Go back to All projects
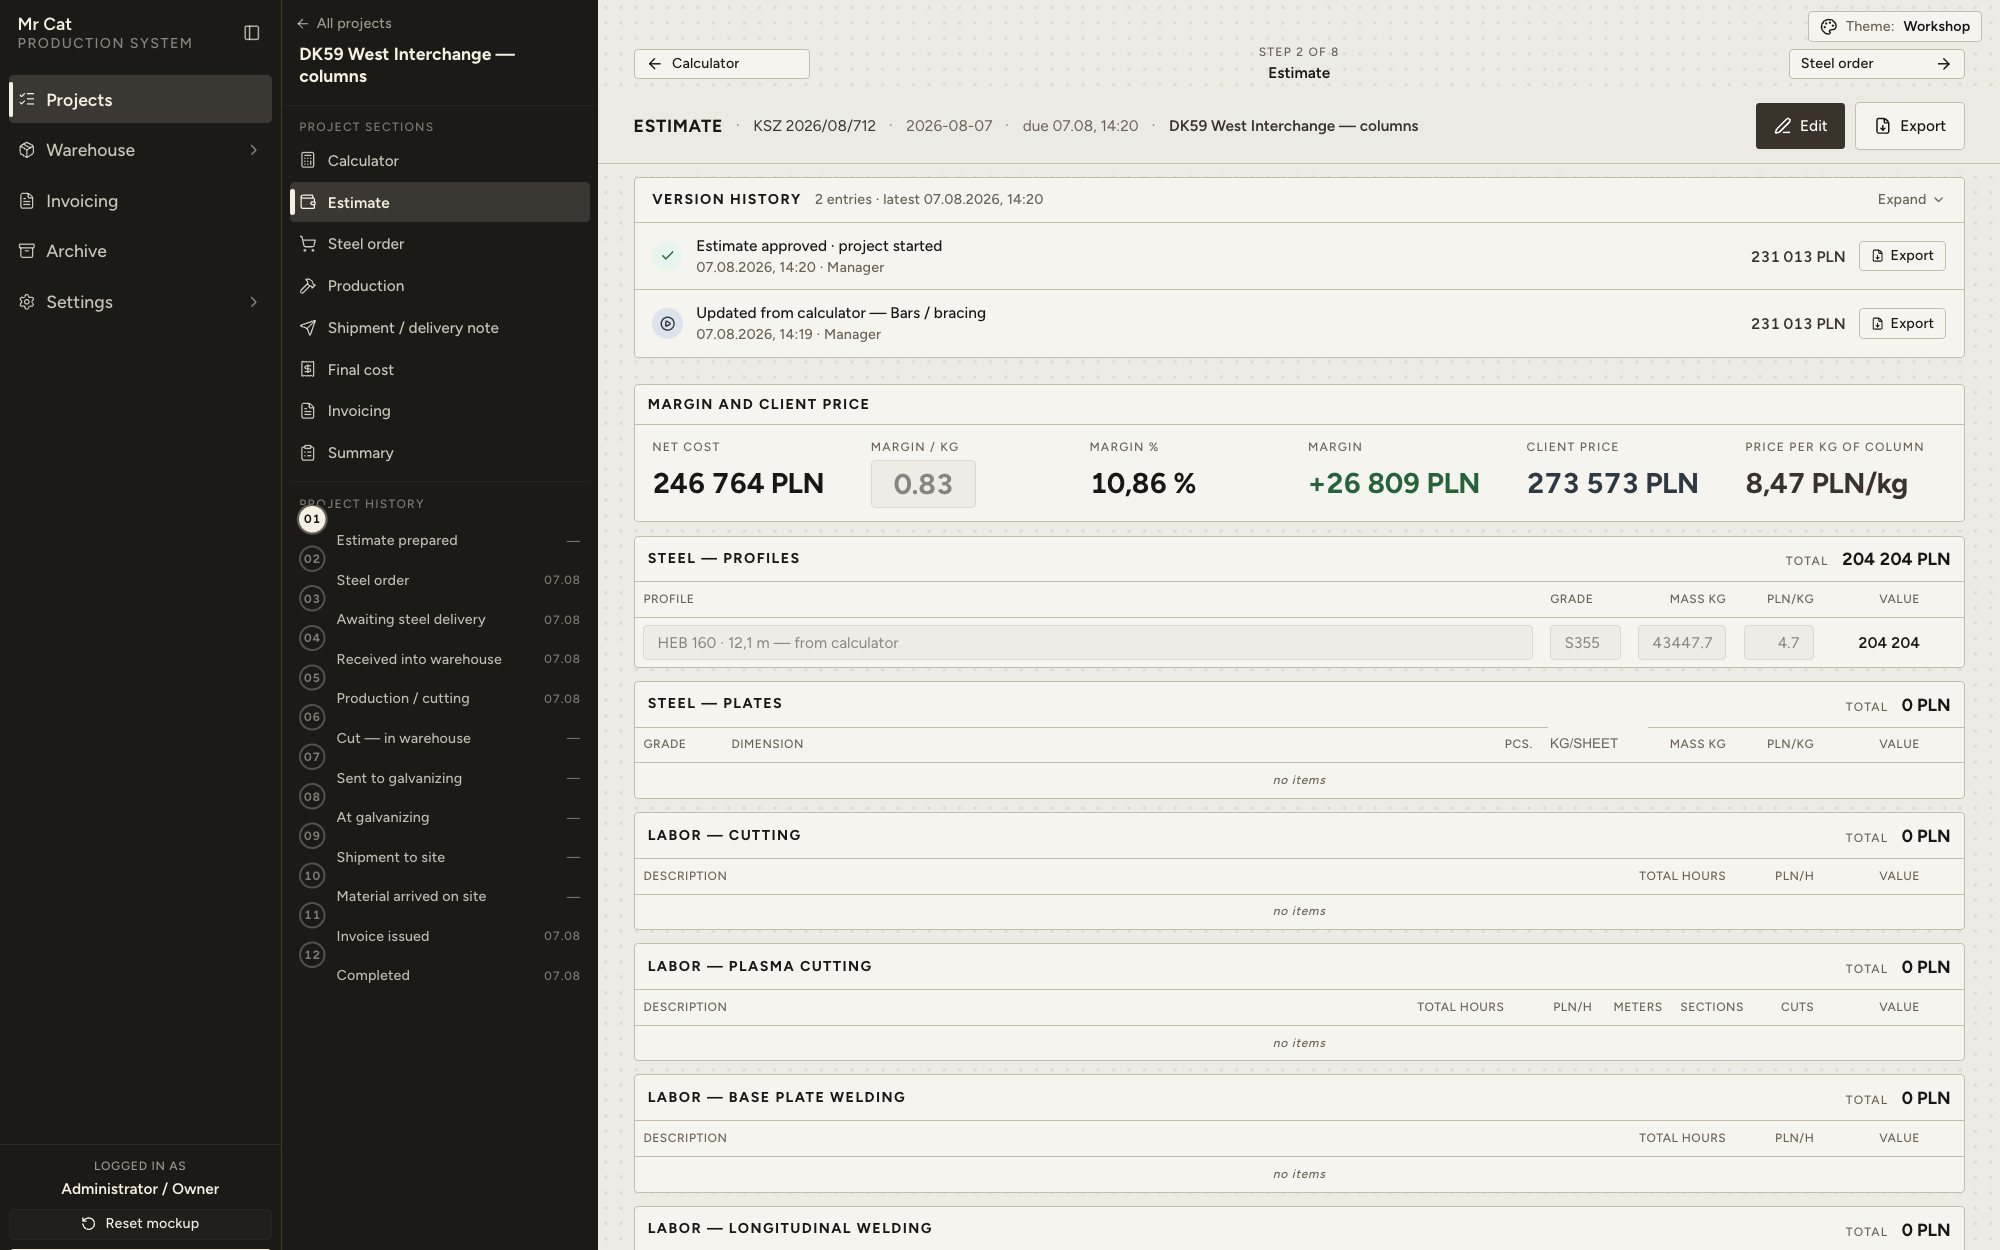The width and height of the screenshot is (2000, 1250). pyautogui.click(x=344, y=23)
